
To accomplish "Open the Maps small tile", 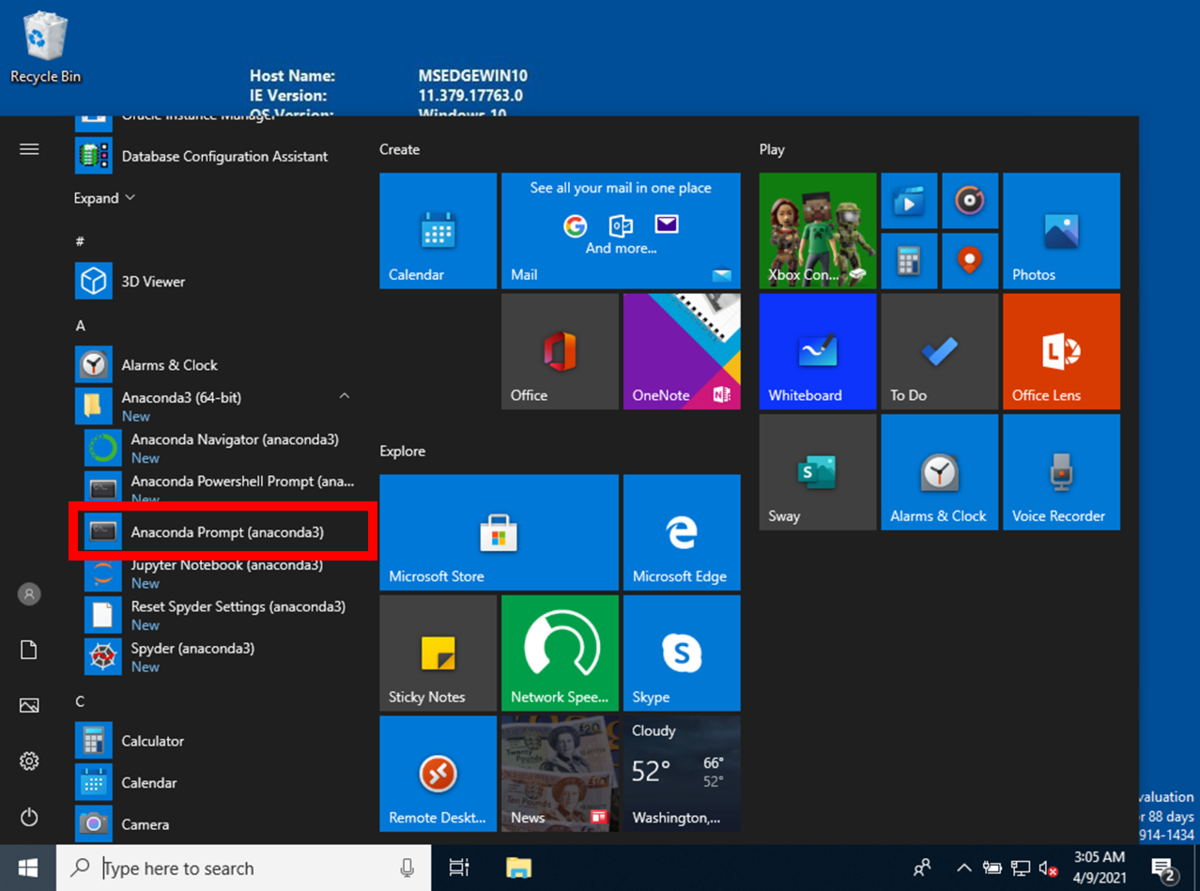I will [970, 261].
